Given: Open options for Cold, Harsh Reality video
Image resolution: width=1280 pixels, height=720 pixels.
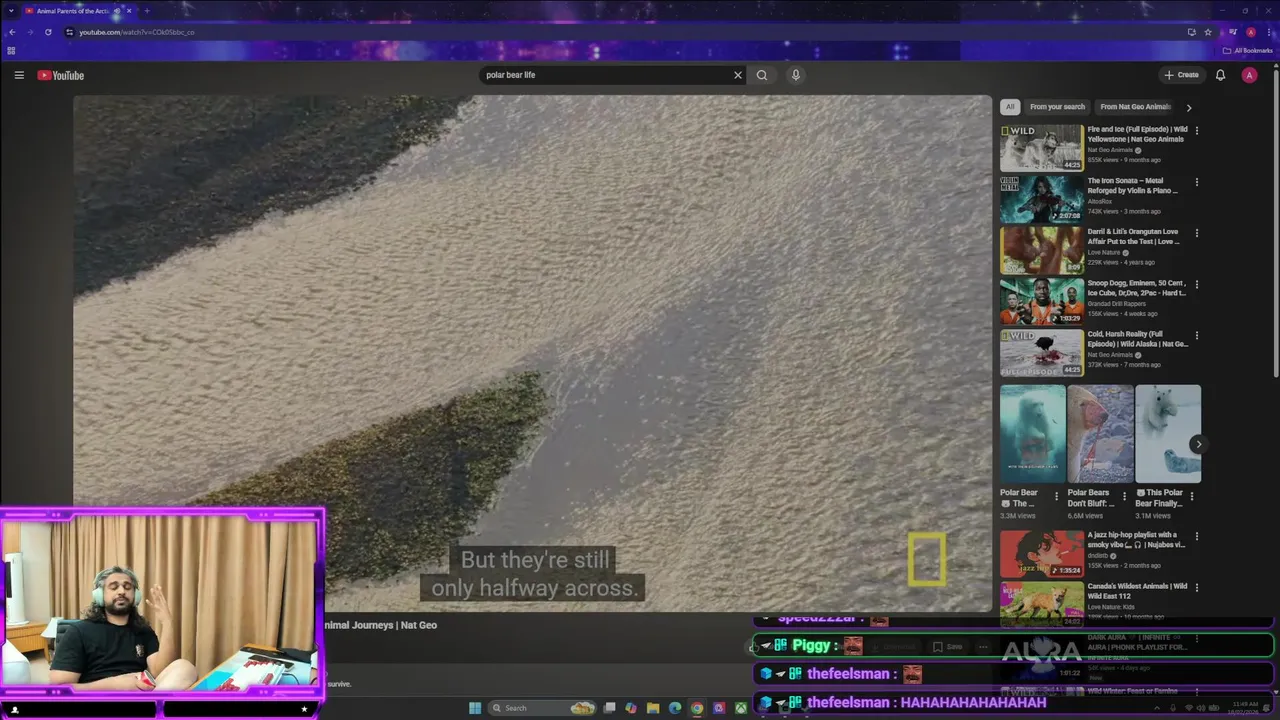Looking at the screenshot, I should (x=1197, y=336).
